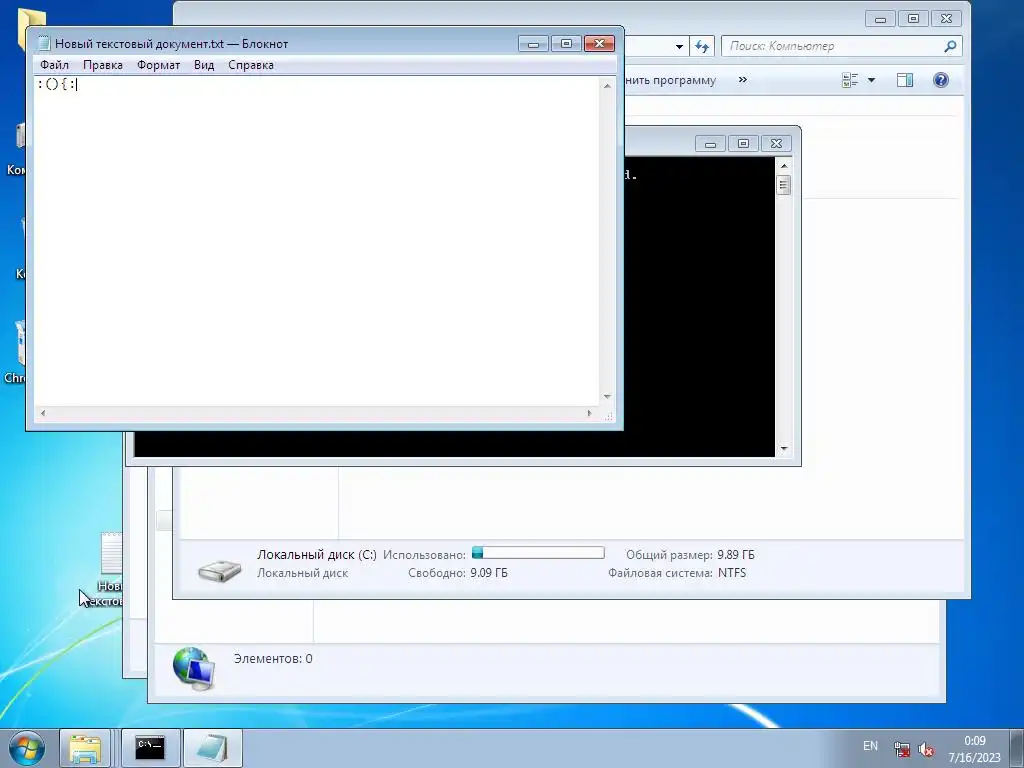Screen dimensions: 1024x768
Task: Click inside the black command prompt area
Action: pos(699,307)
